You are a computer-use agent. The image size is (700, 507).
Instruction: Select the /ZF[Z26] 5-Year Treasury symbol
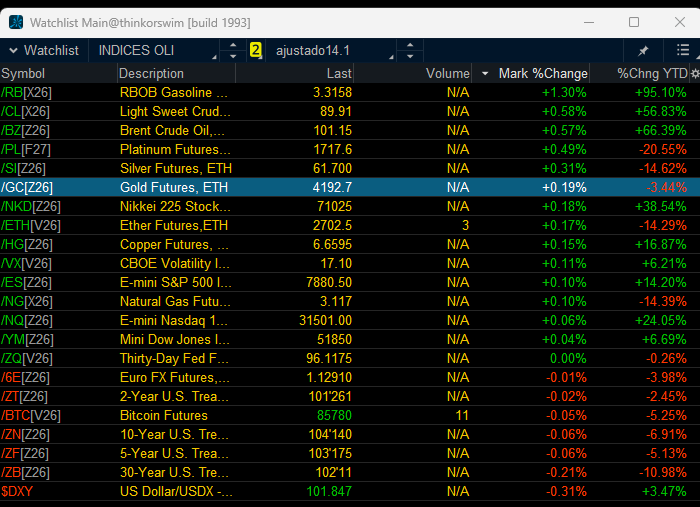tap(25, 453)
